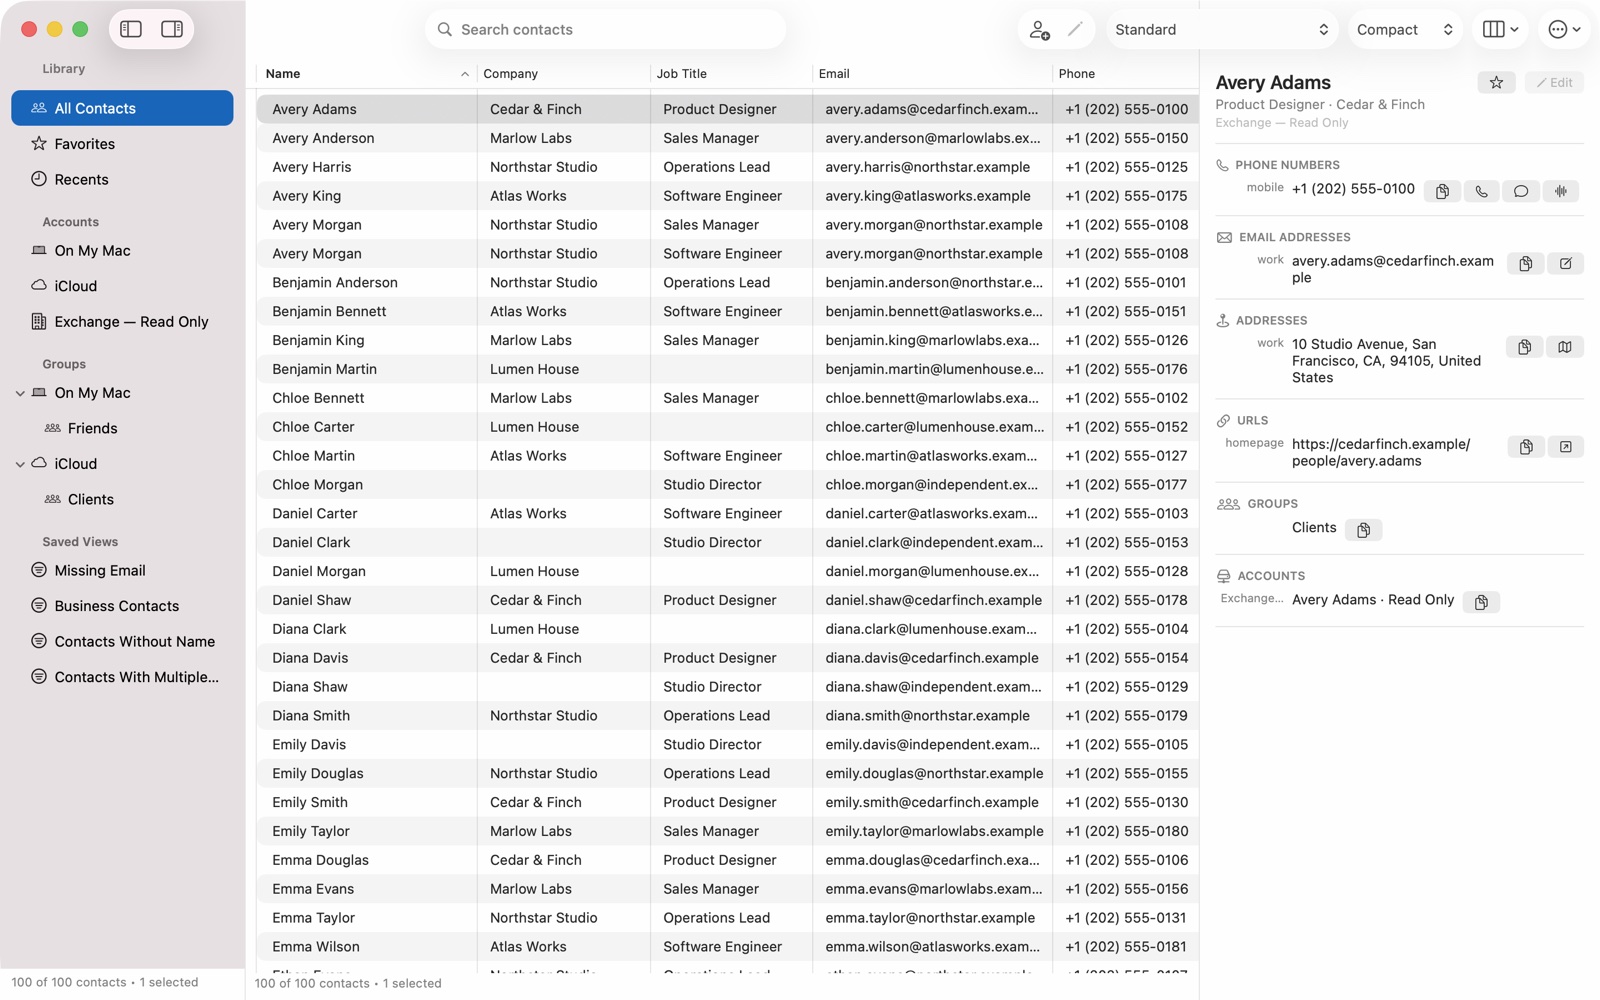1600x1000 pixels.
Task: Focus the Search contacts field
Action: [606, 30]
